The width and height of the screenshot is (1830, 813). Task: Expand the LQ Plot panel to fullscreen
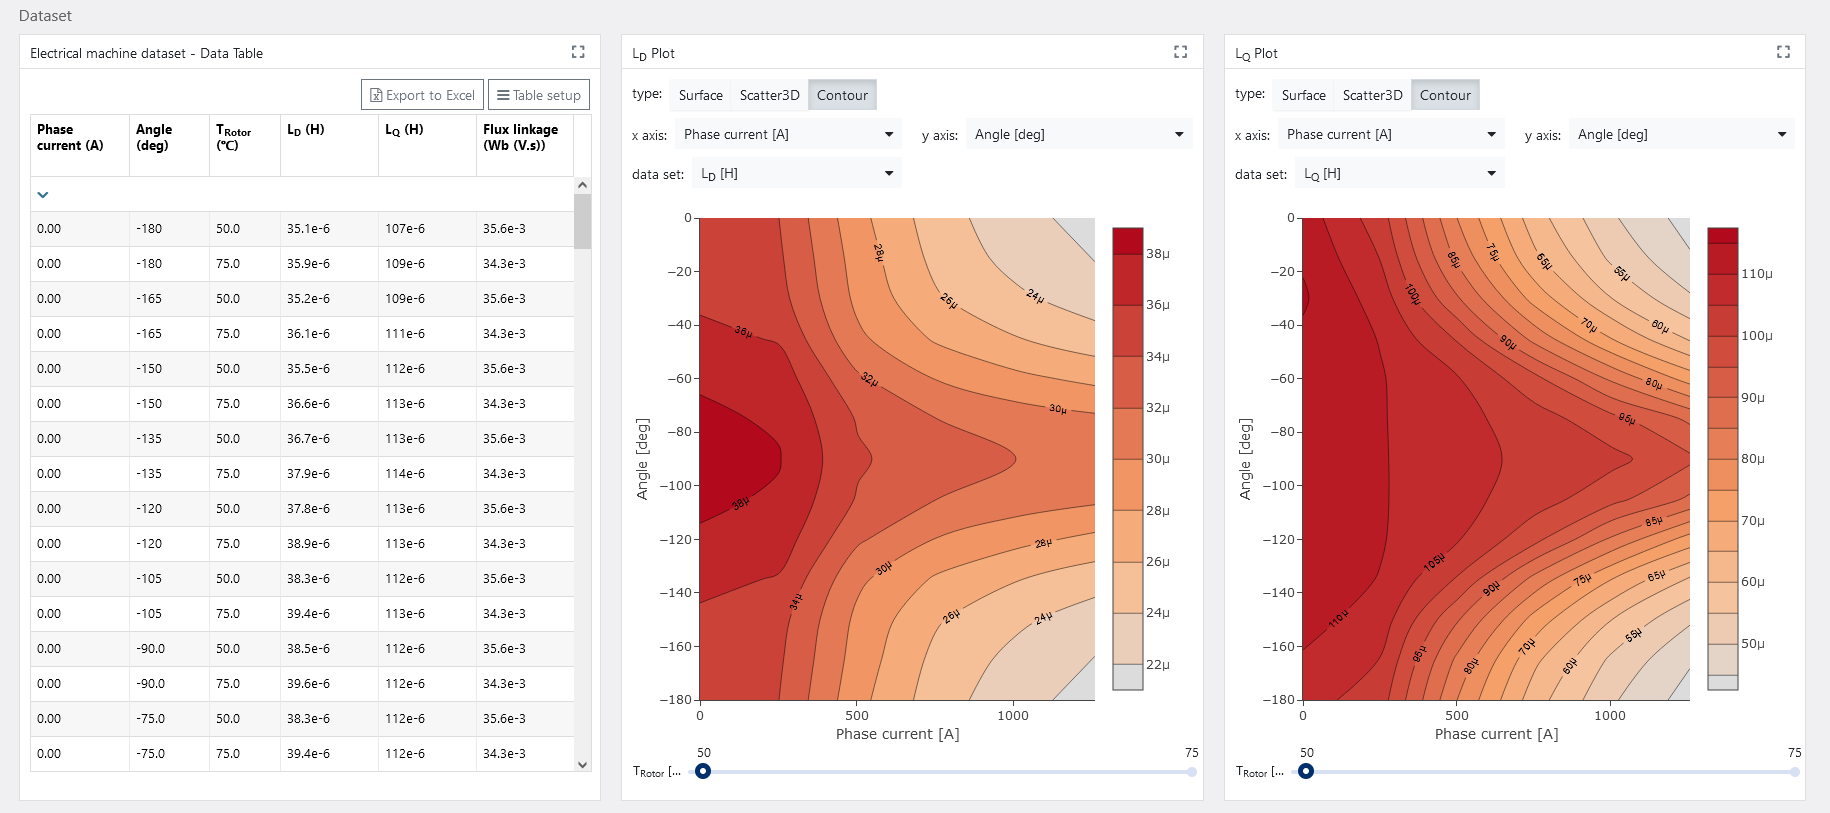1783,52
